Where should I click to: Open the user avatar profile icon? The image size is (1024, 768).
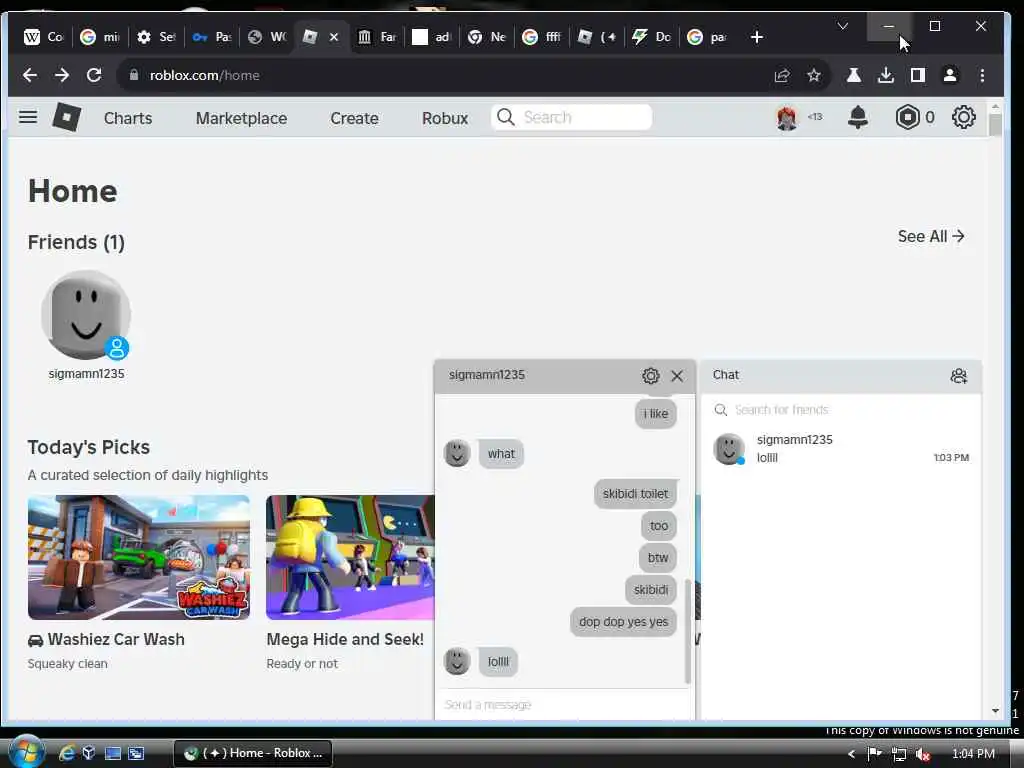click(x=787, y=118)
